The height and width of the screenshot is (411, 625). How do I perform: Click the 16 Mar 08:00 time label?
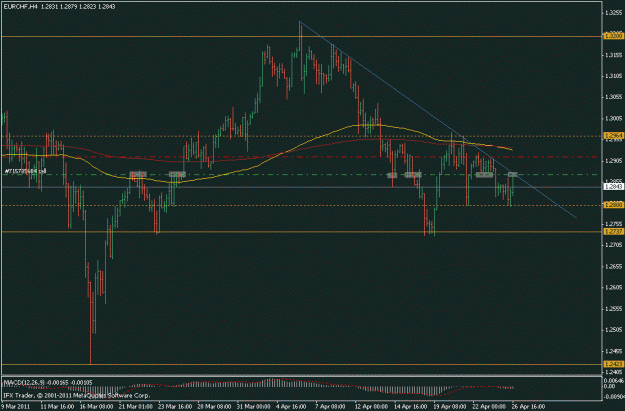coord(96,407)
